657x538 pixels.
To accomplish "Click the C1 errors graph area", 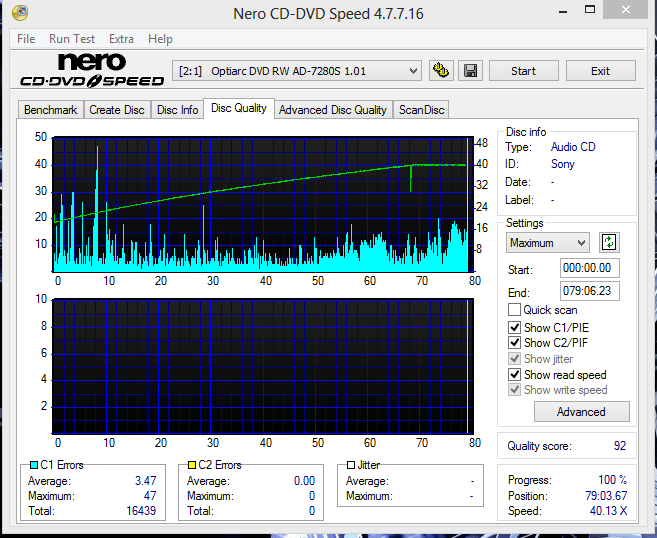I will [x=263, y=204].
